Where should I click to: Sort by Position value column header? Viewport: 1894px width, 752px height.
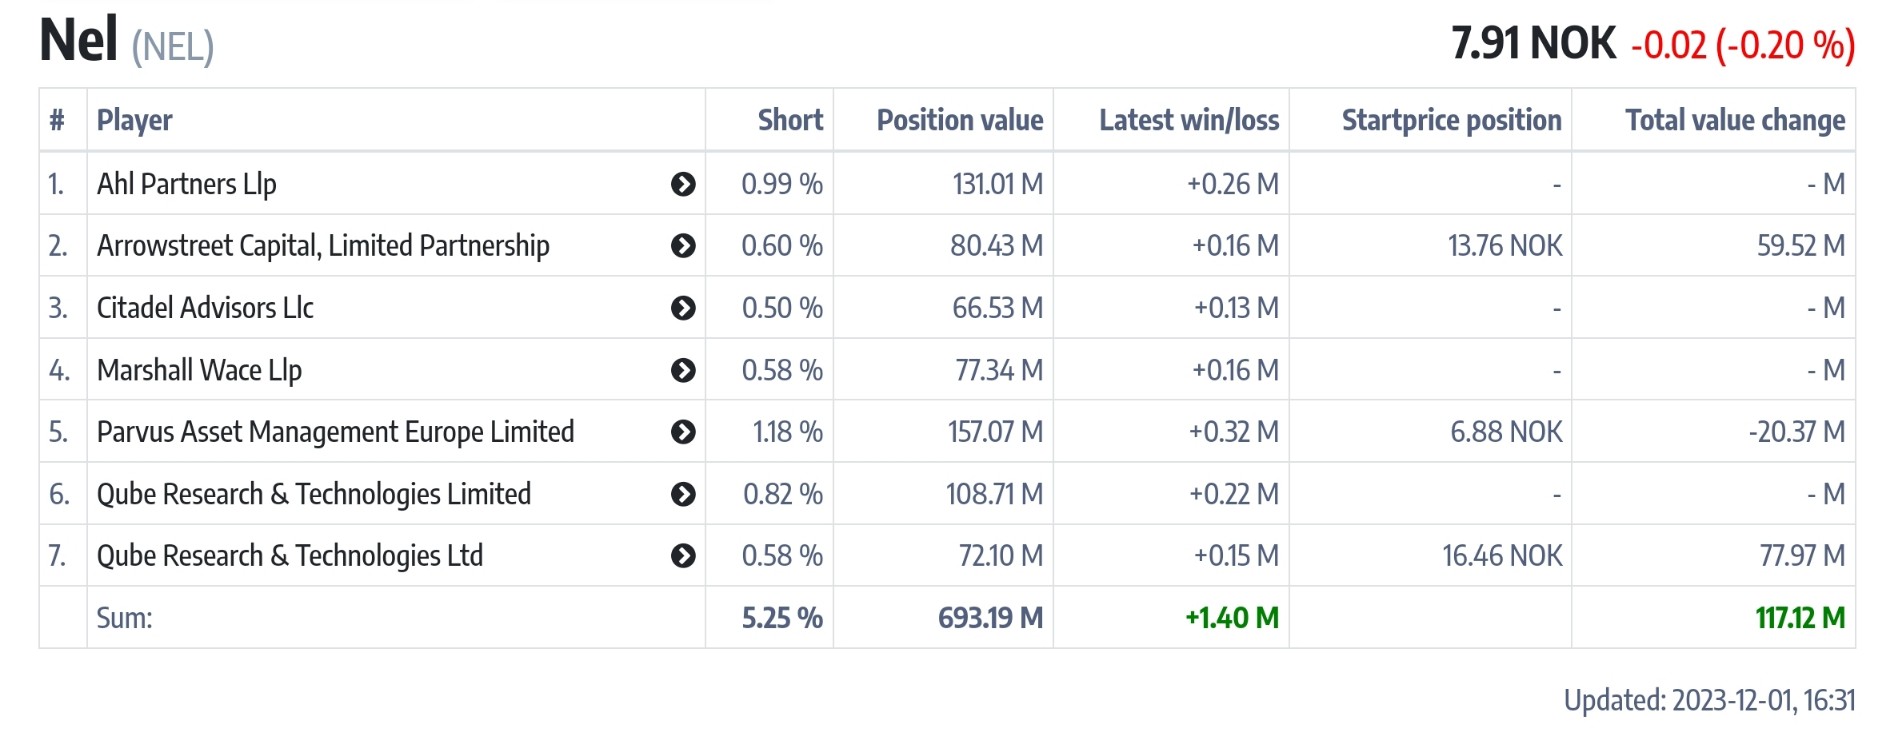(959, 120)
